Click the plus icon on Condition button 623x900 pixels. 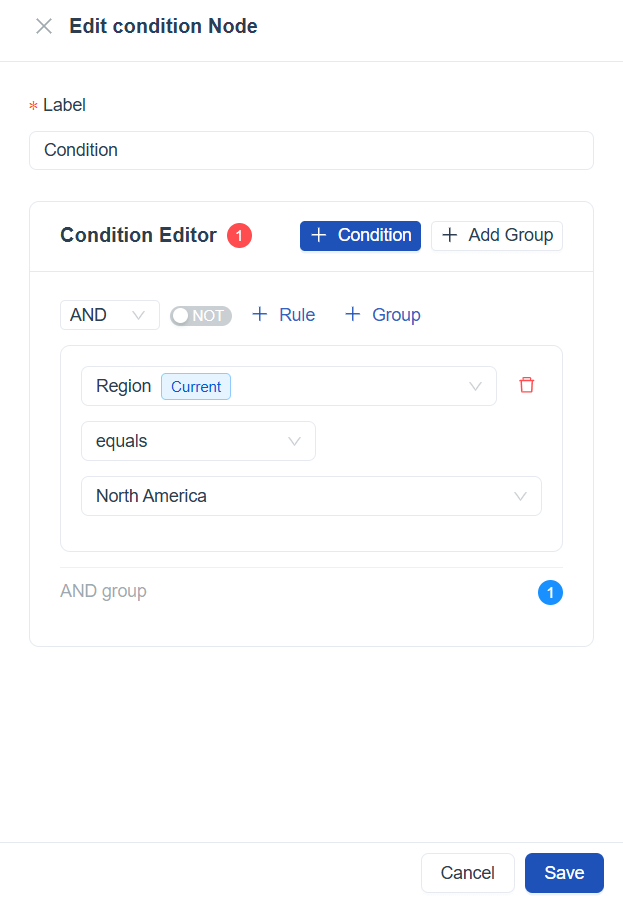point(319,235)
